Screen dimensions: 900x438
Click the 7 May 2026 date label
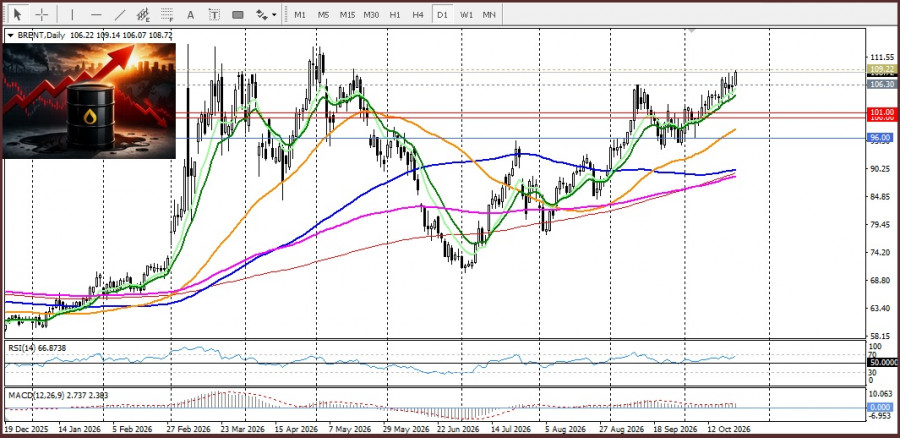[352, 429]
